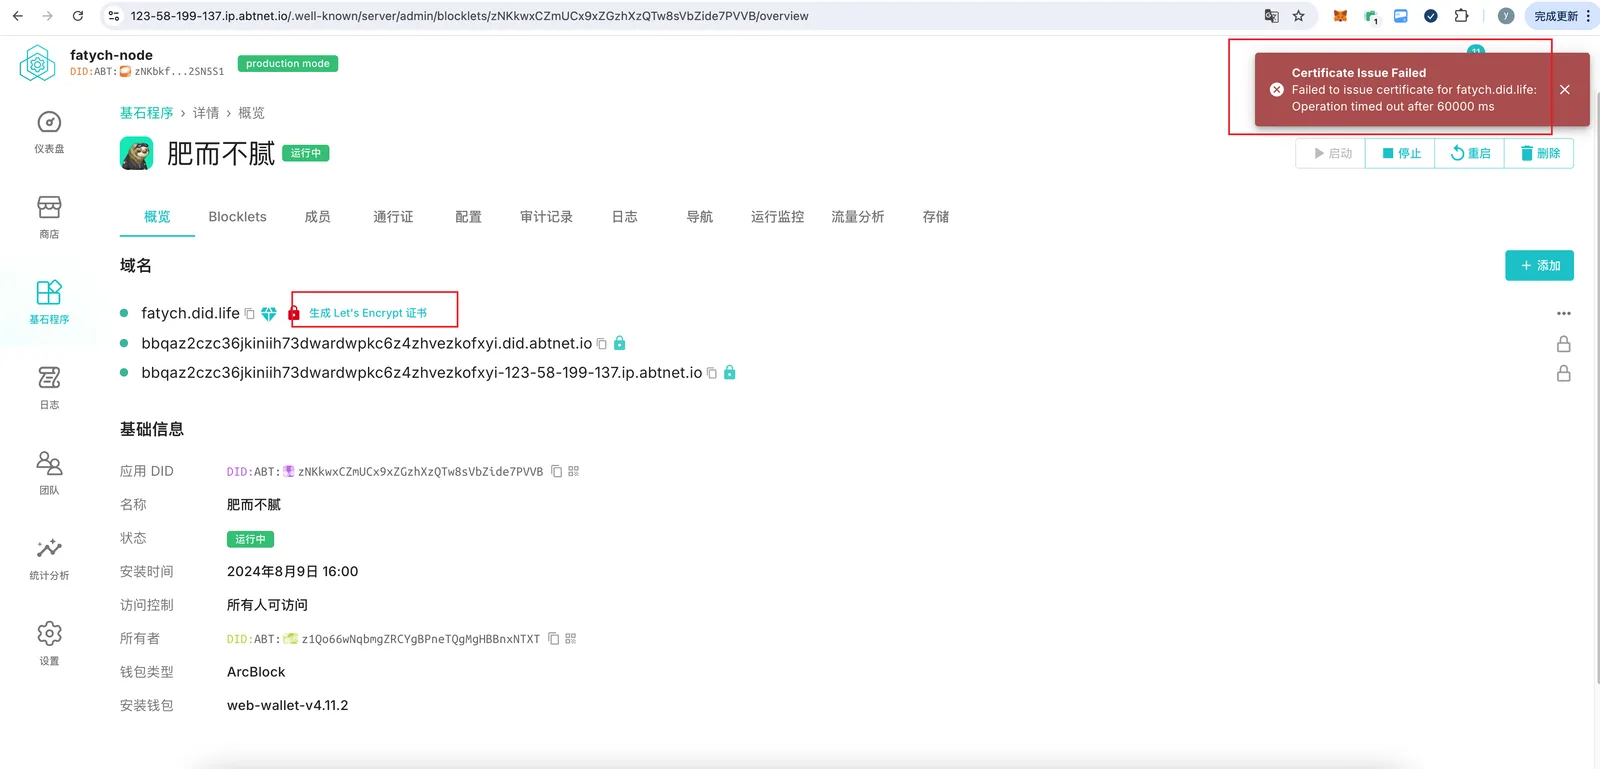The width and height of the screenshot is (1600, 769).
Task: Open the browser profile avatar menu
Action: [x=1506, y=16]
